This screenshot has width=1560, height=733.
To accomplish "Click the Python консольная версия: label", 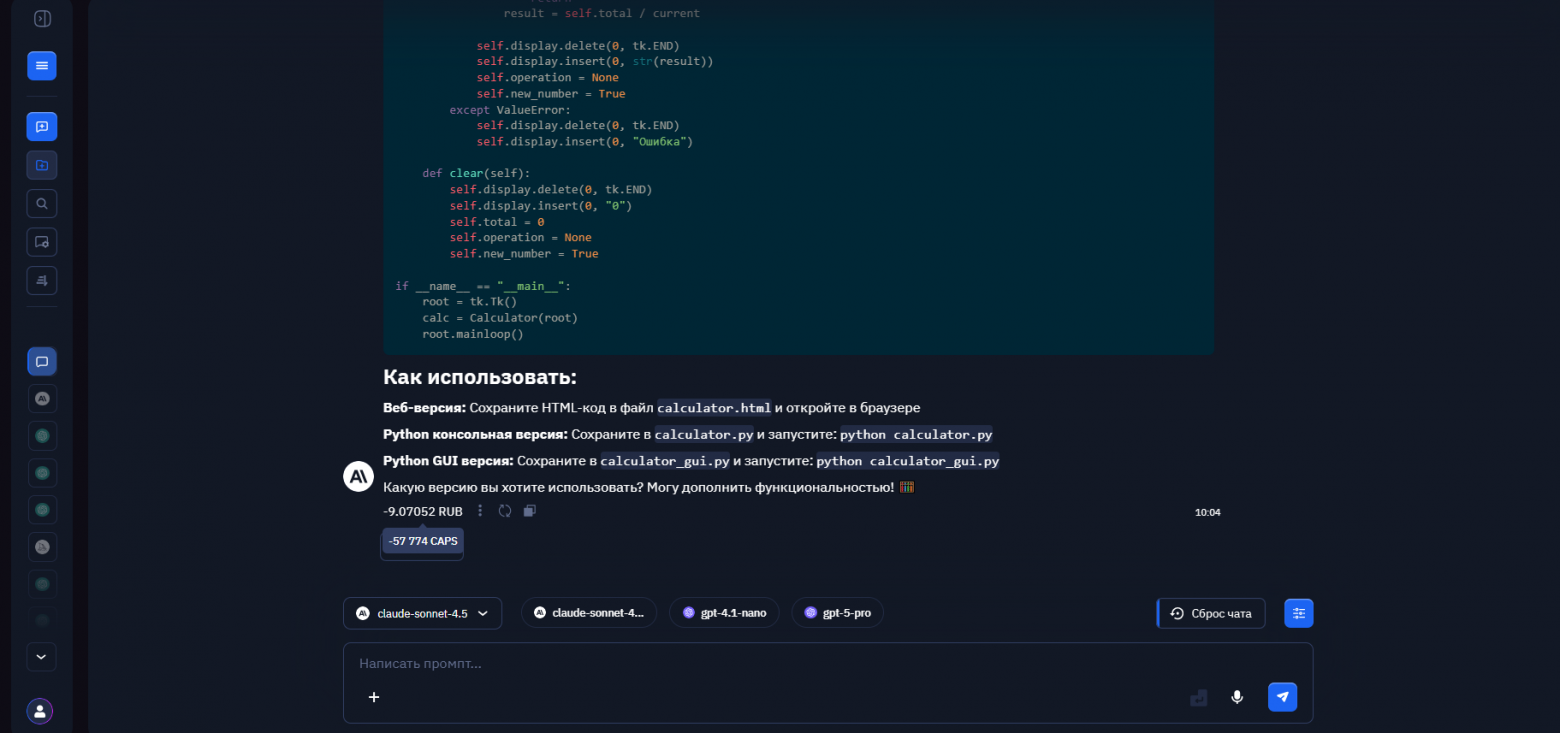I will click(475, 435).
